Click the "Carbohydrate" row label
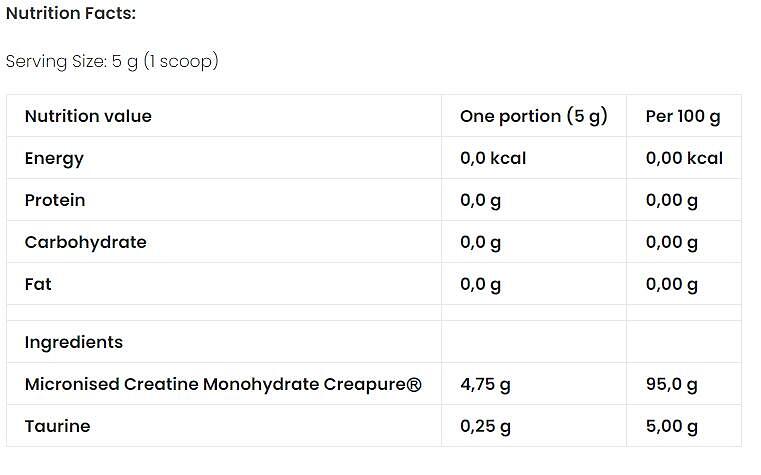The image size is (761, 475). pos(85,242)
